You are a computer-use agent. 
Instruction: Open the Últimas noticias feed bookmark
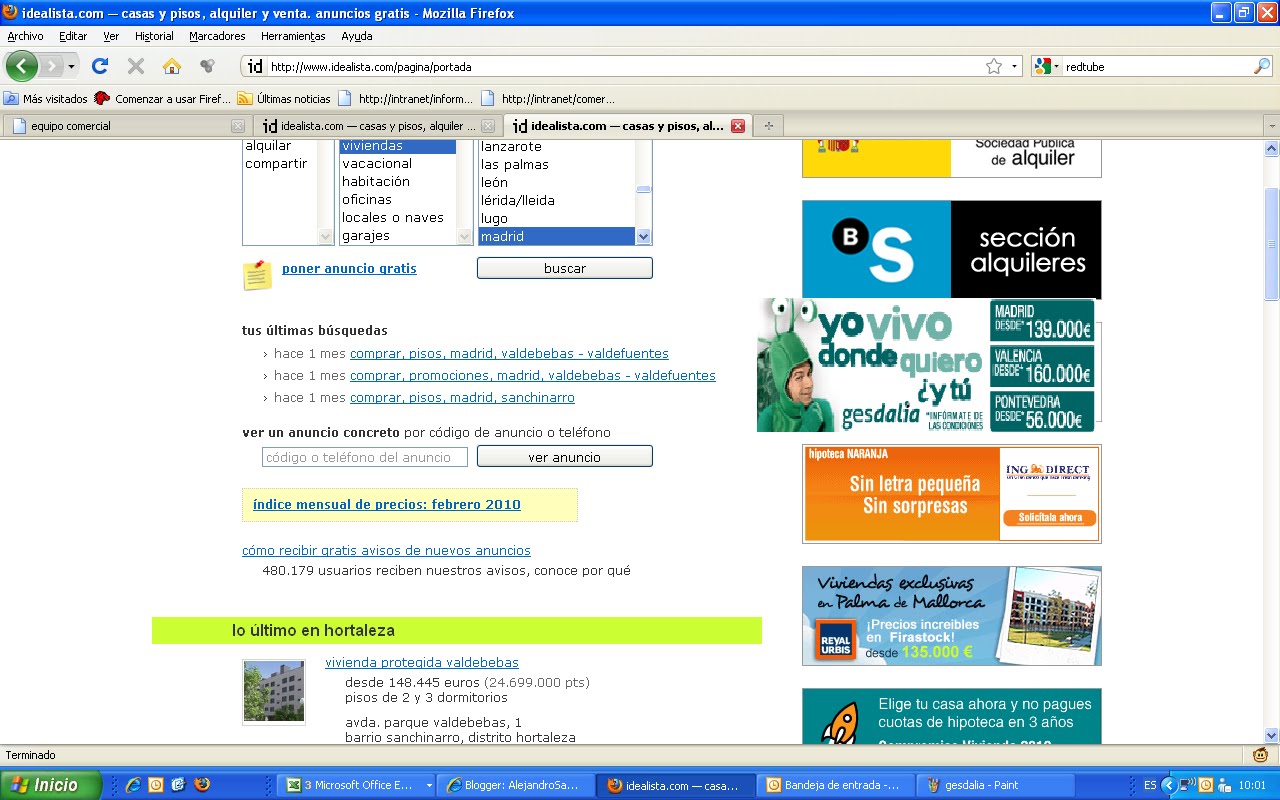pos(284,99)
